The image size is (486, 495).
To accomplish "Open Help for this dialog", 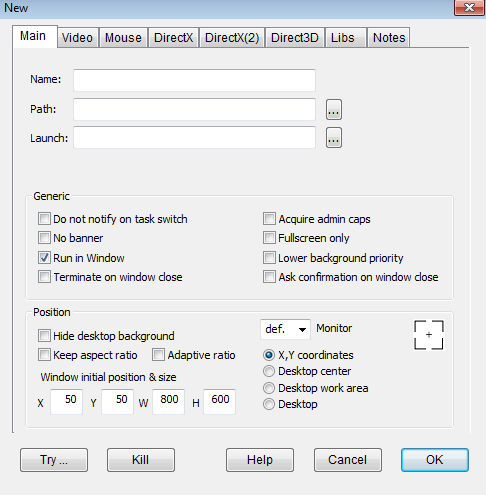I will click(260, 460).
